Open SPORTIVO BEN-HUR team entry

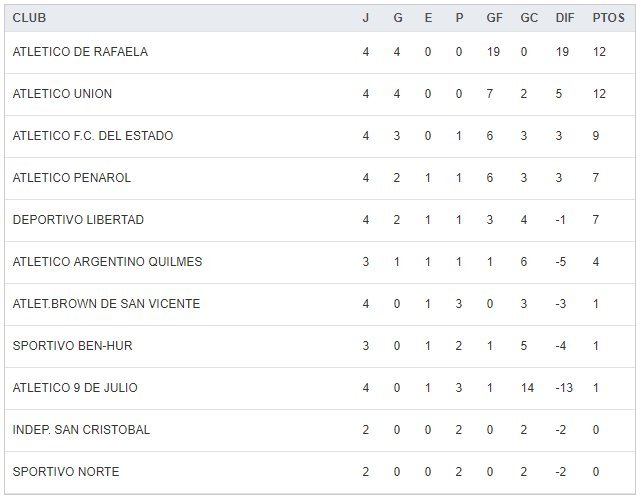pos(72,346)
